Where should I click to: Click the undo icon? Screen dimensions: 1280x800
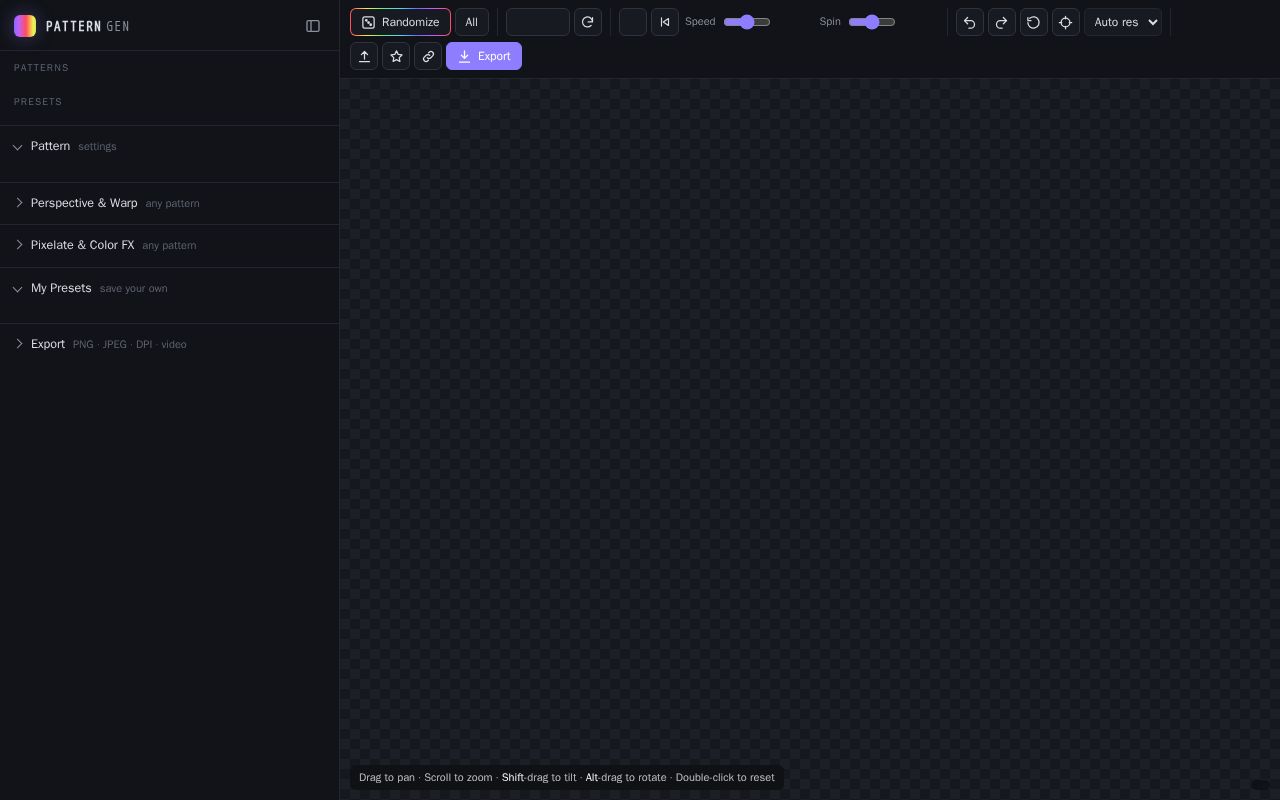[x=970, y=22]
